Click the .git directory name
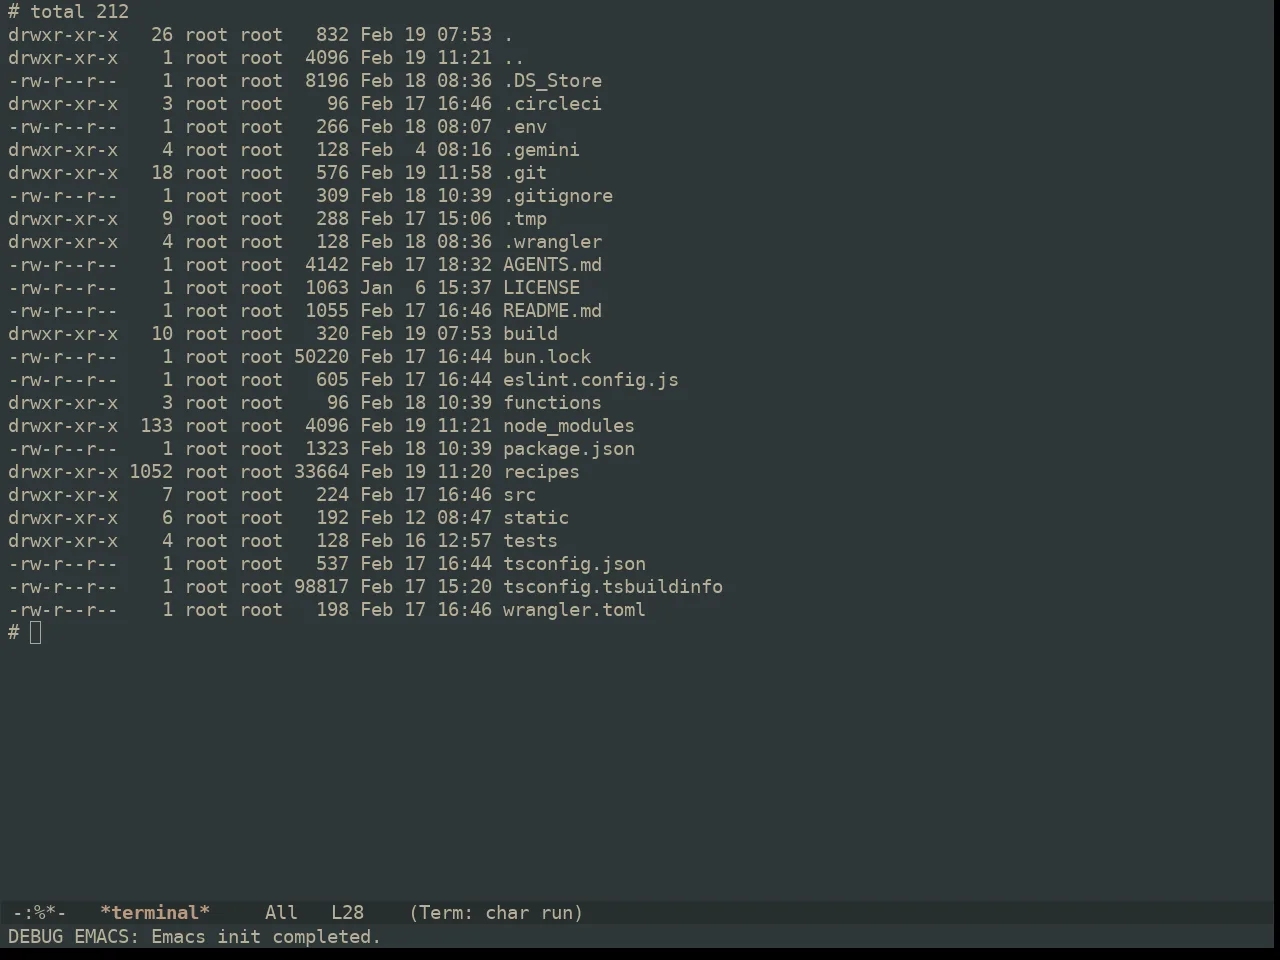 tap(525, 173)
